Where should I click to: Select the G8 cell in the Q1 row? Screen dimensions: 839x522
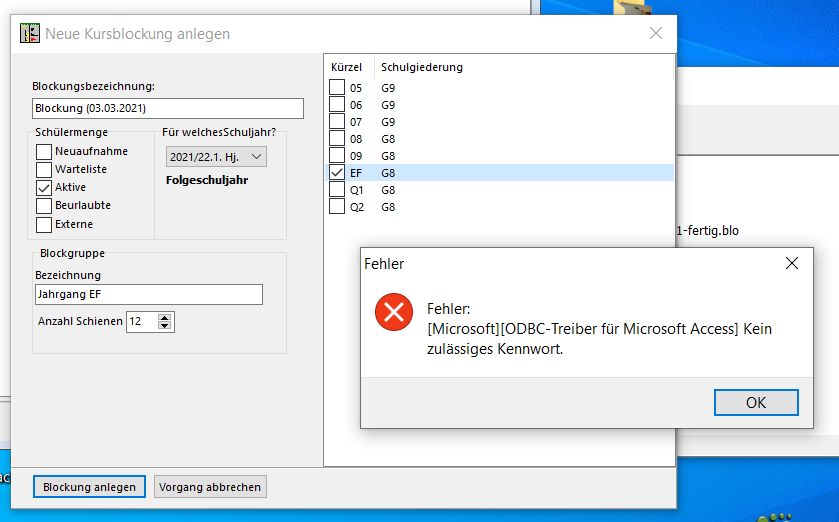[388, 190]
